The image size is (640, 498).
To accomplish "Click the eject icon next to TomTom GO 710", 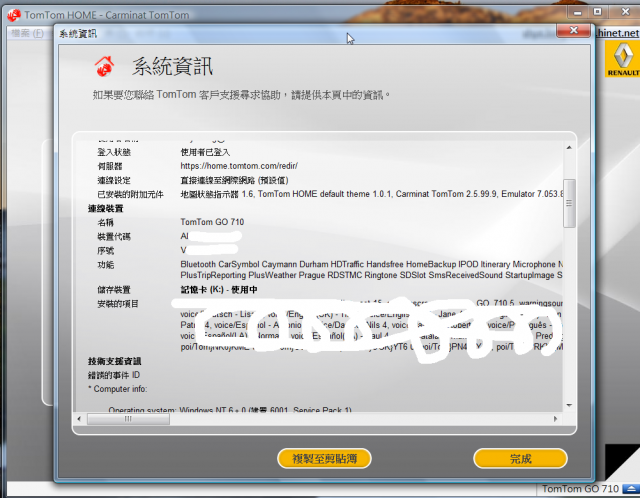I will pos(631,489).
